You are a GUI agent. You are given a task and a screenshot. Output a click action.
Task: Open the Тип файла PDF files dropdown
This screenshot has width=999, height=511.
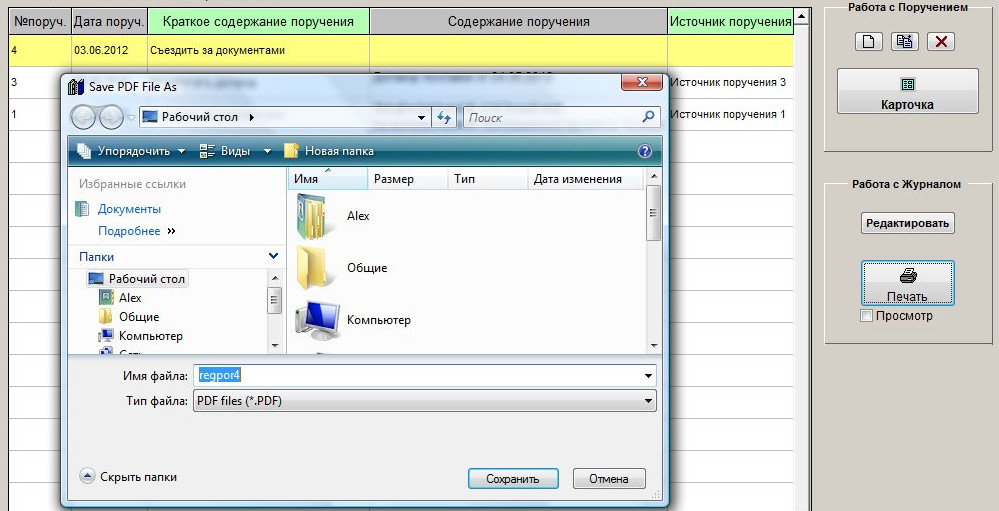424,401
